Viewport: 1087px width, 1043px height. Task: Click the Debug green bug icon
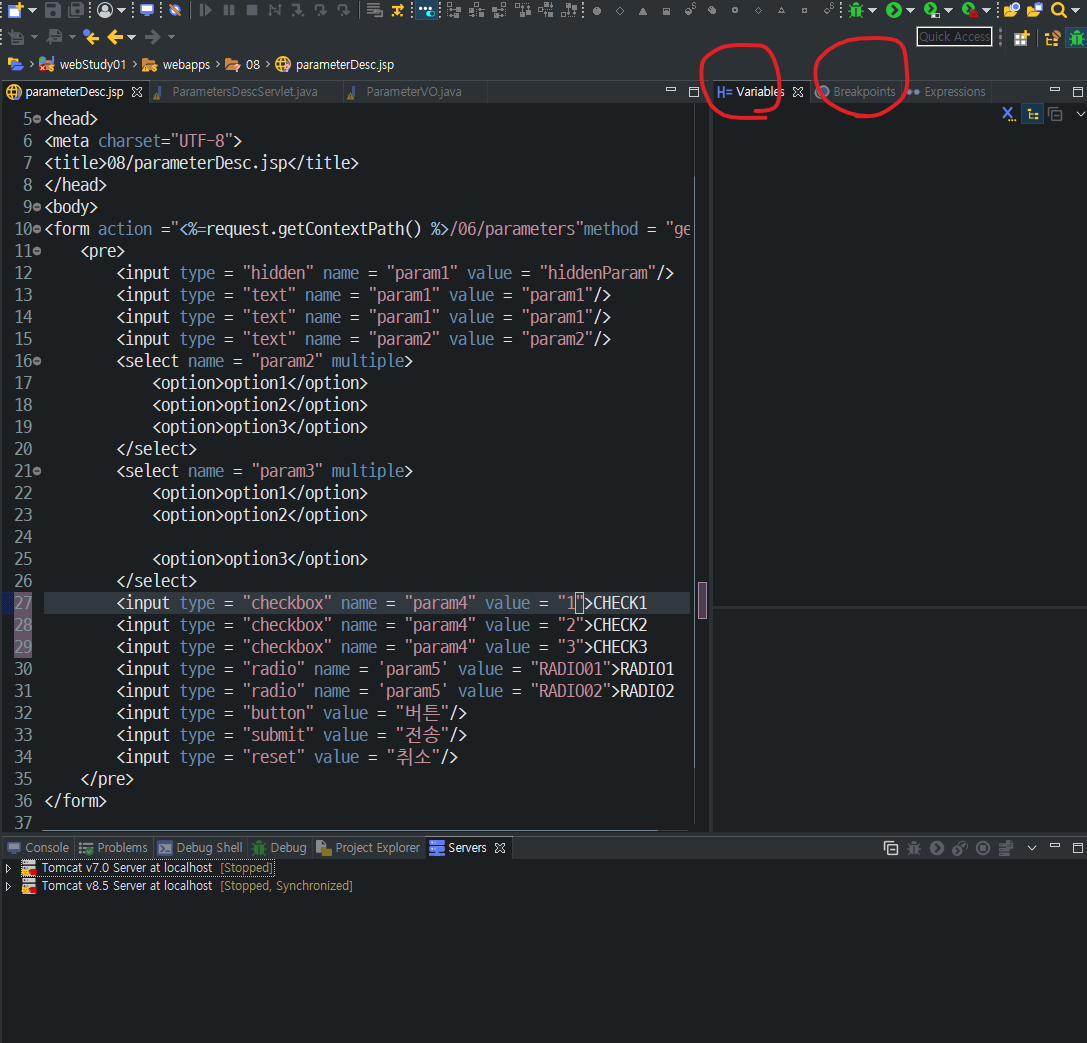click(856, 10)
